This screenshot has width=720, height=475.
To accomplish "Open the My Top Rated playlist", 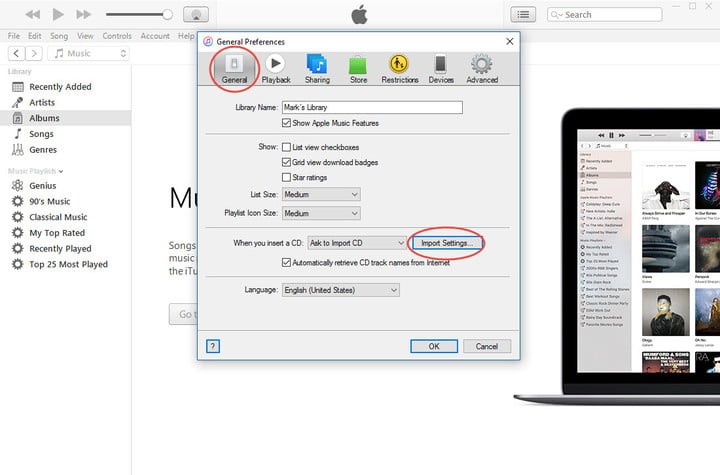I will [x=66, y=233].
